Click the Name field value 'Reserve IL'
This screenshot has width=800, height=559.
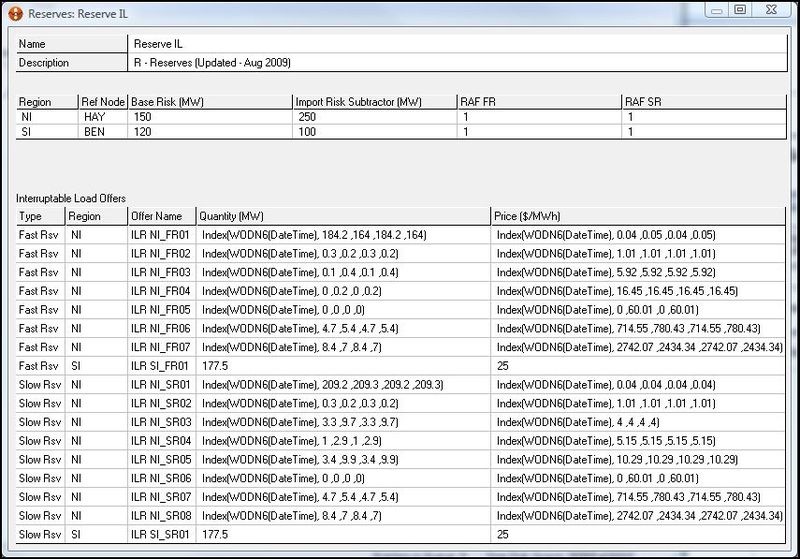457,44
